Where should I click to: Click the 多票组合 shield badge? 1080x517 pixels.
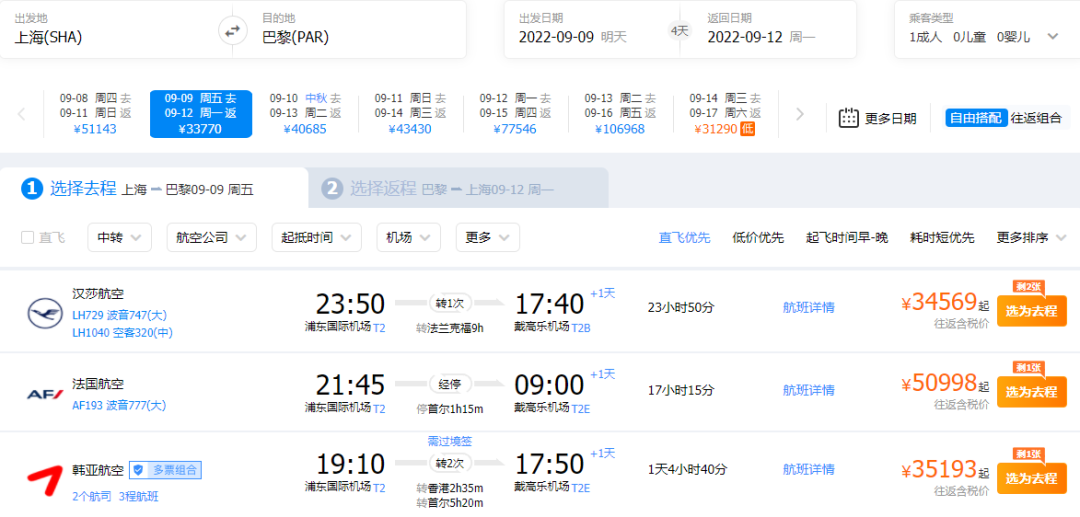click(165, 471)
